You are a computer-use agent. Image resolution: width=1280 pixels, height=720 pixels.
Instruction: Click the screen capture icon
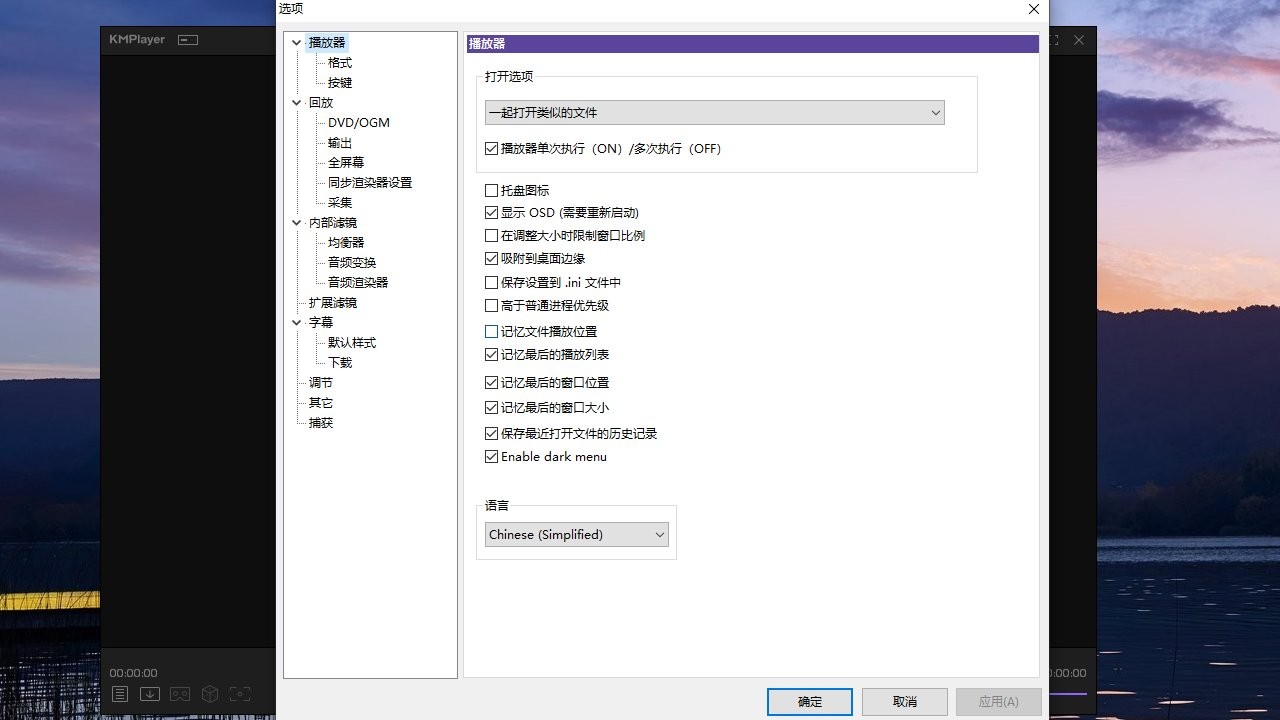tap(239, 693)
